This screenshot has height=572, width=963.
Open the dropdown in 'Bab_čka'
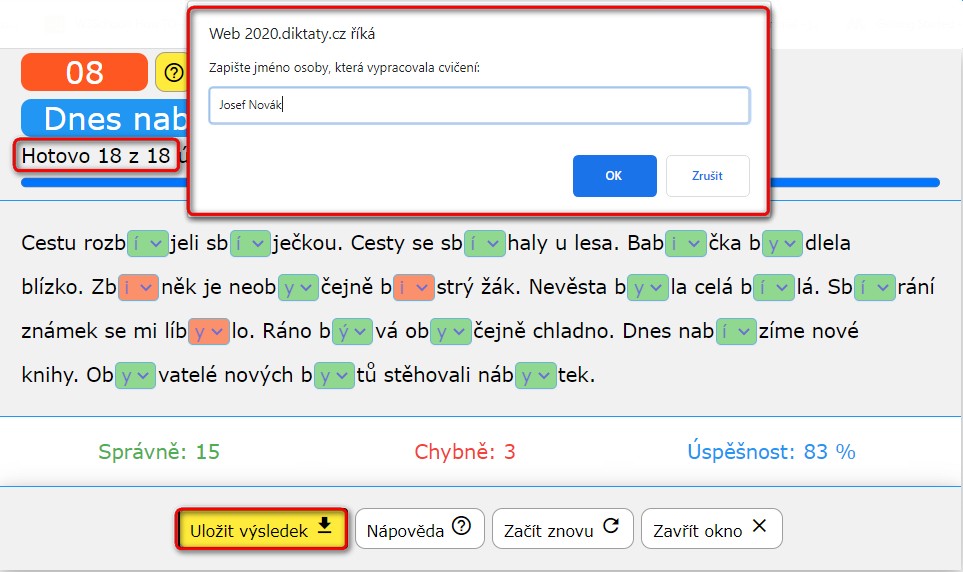click(686, 243)
